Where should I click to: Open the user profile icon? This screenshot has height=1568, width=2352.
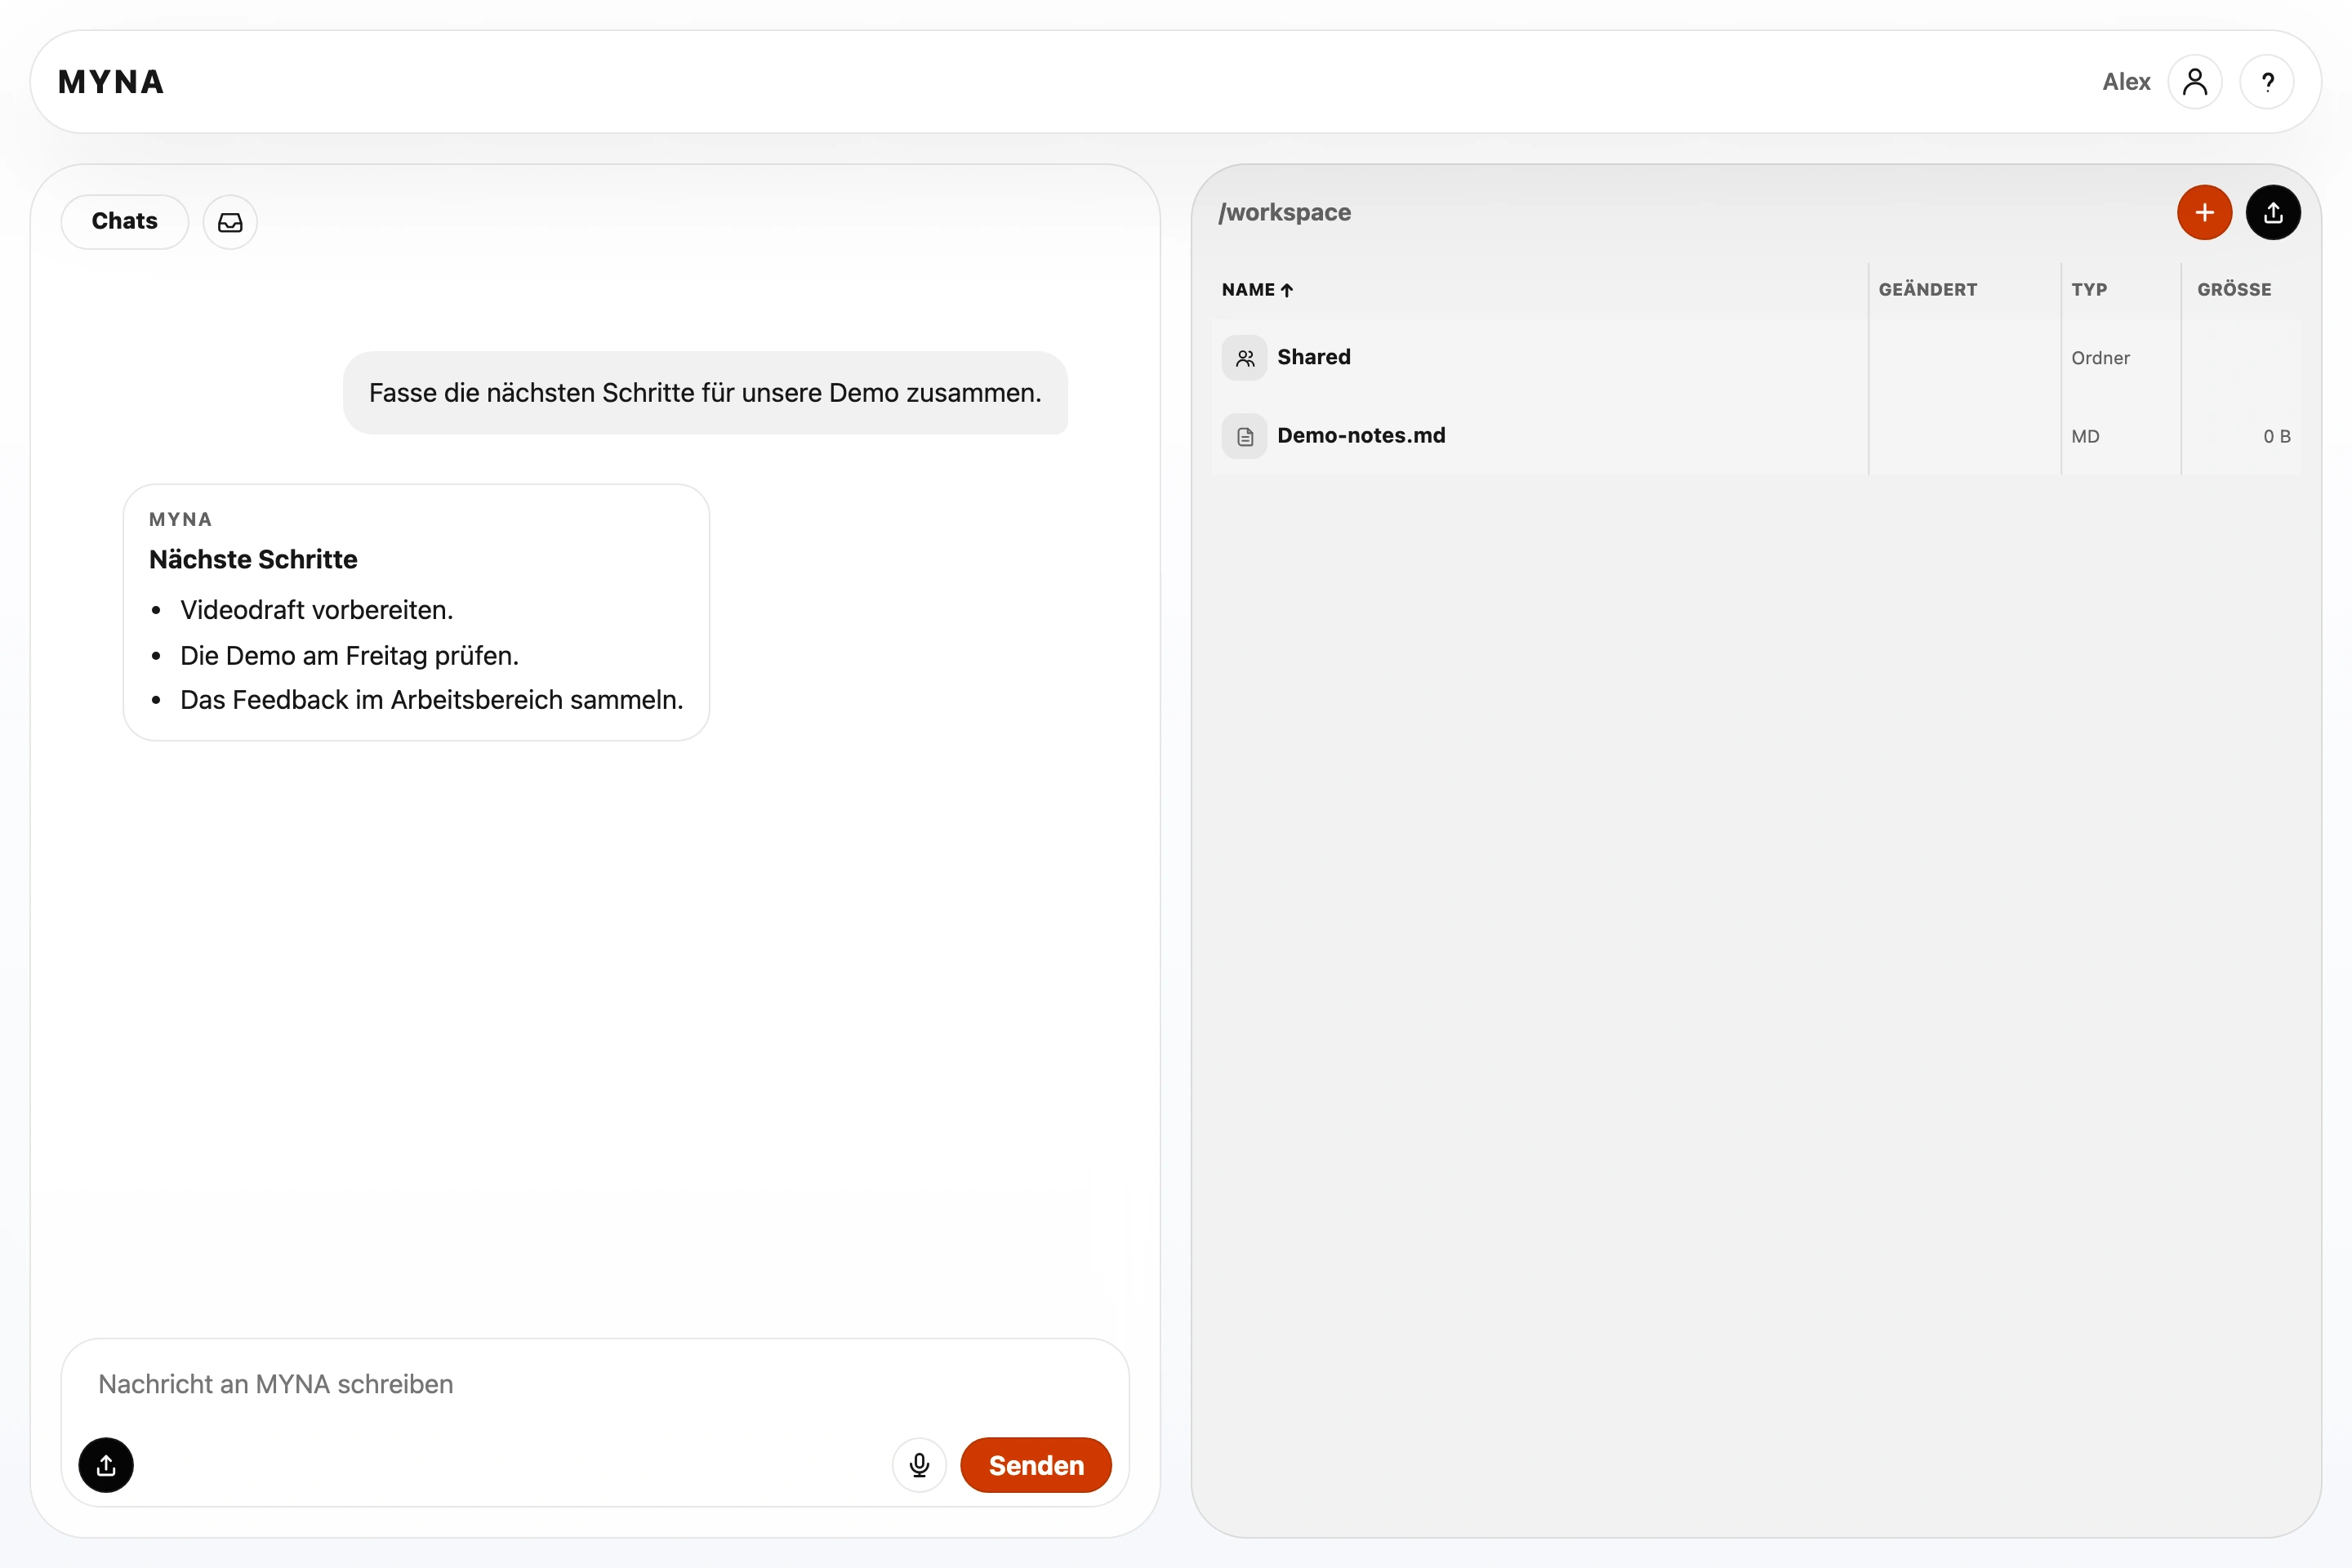2194,82
